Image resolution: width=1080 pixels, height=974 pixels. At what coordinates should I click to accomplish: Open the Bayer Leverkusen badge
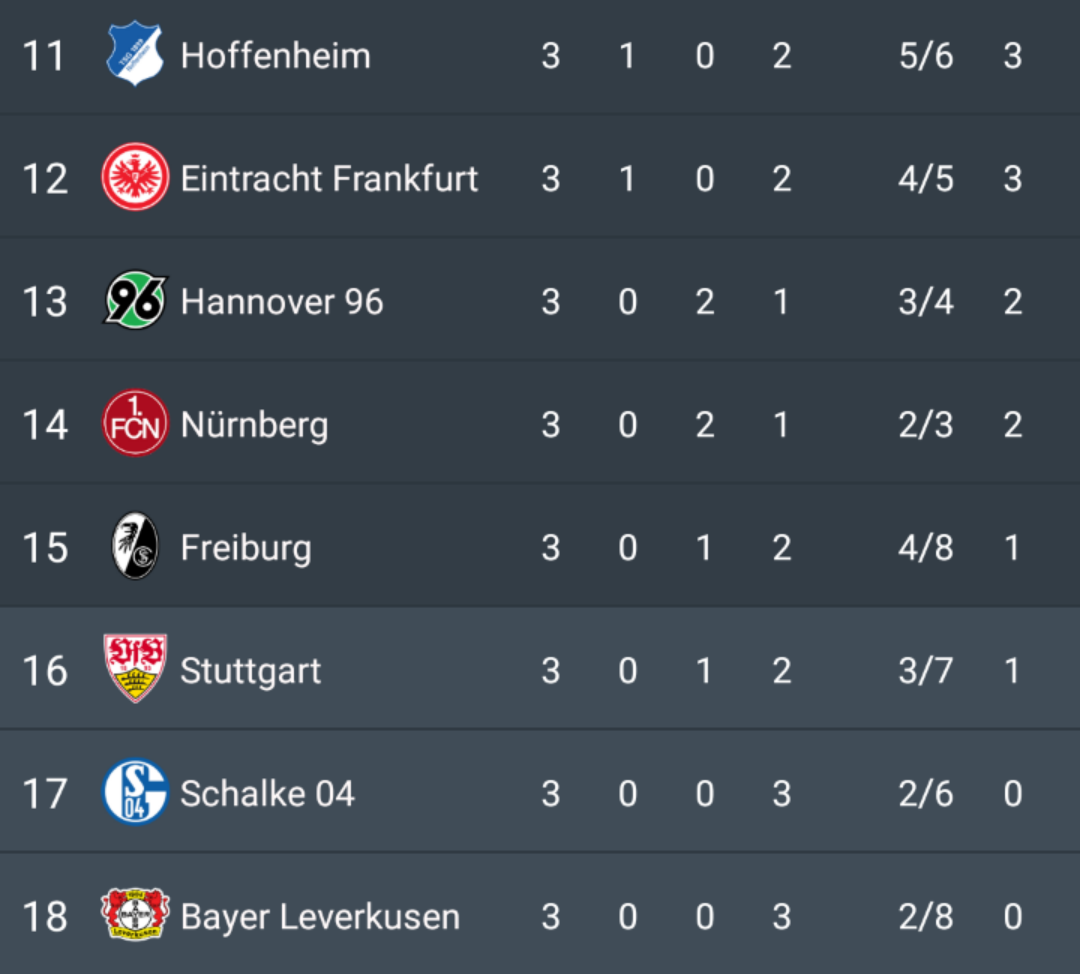[x=135, y=916]
